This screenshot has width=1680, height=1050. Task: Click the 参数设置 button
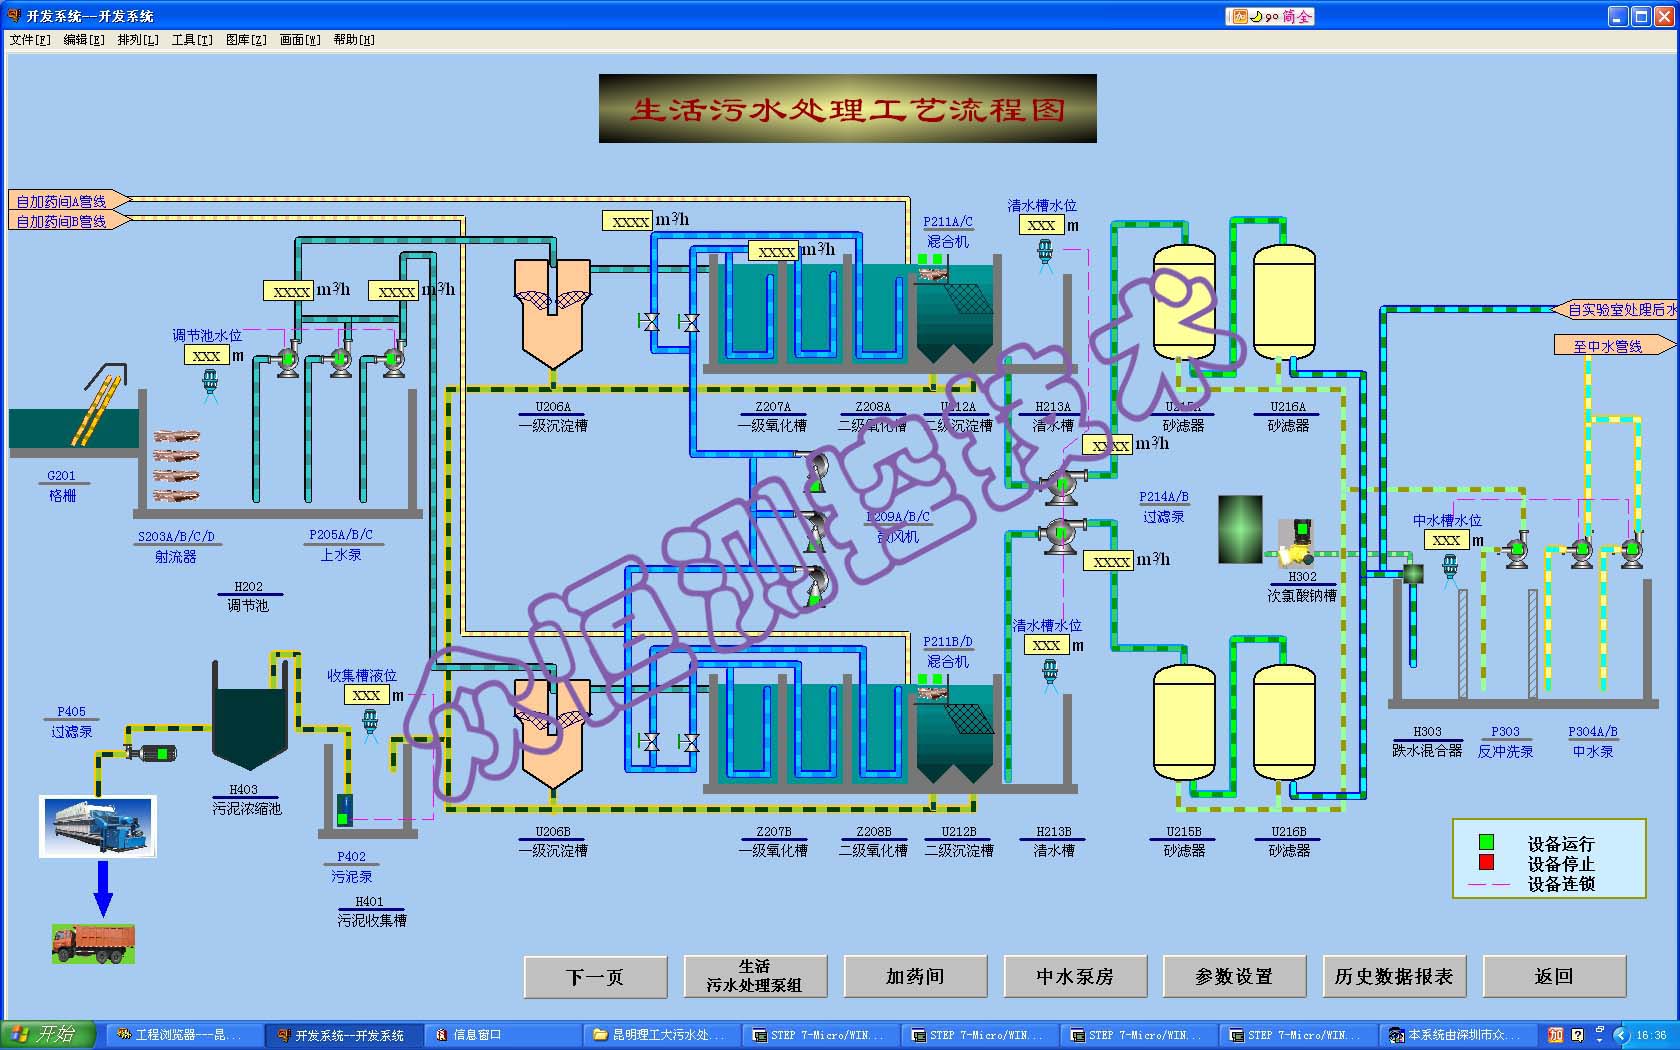click(x=1234, y=977)
